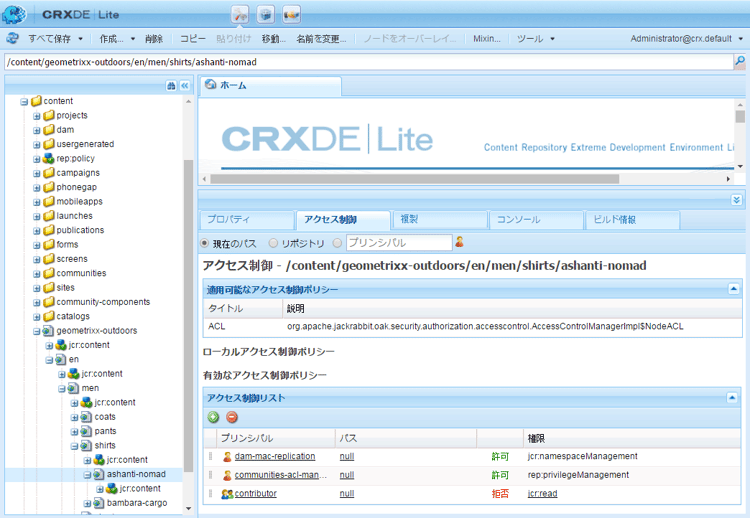Click the principal user picker icon
The image size is (750, 518).
coord(459,242)
